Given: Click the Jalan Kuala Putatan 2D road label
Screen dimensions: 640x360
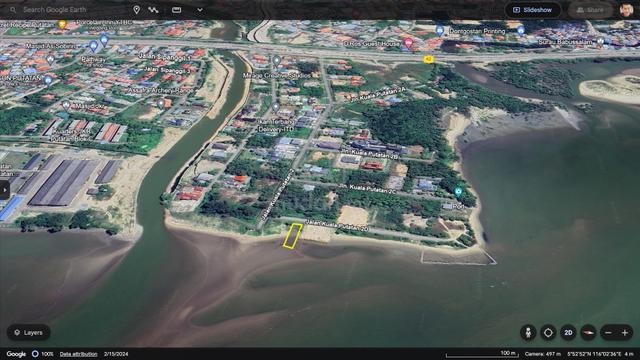Looking at the screenshot, I should (337, 226).
